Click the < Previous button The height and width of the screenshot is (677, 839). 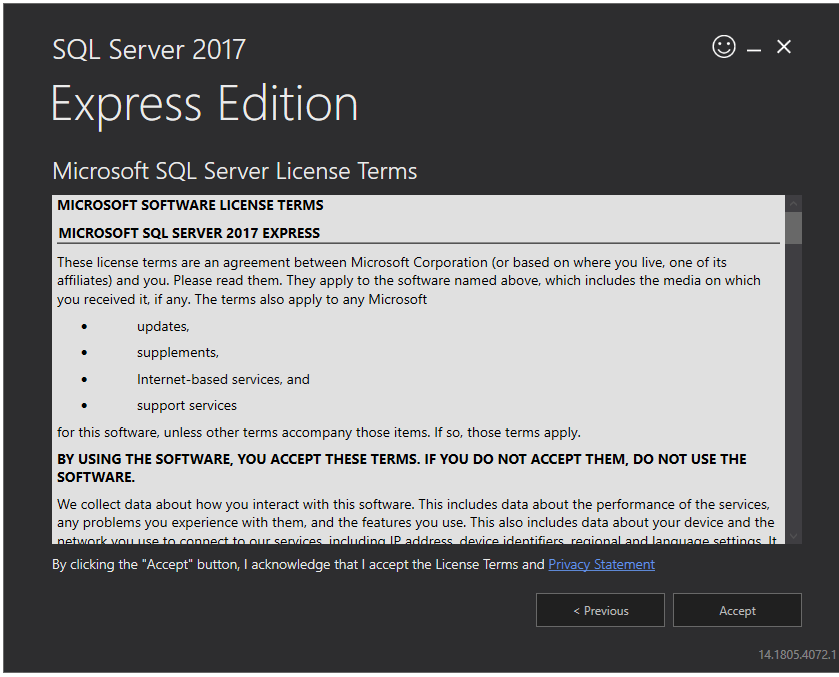pos(600,610)
